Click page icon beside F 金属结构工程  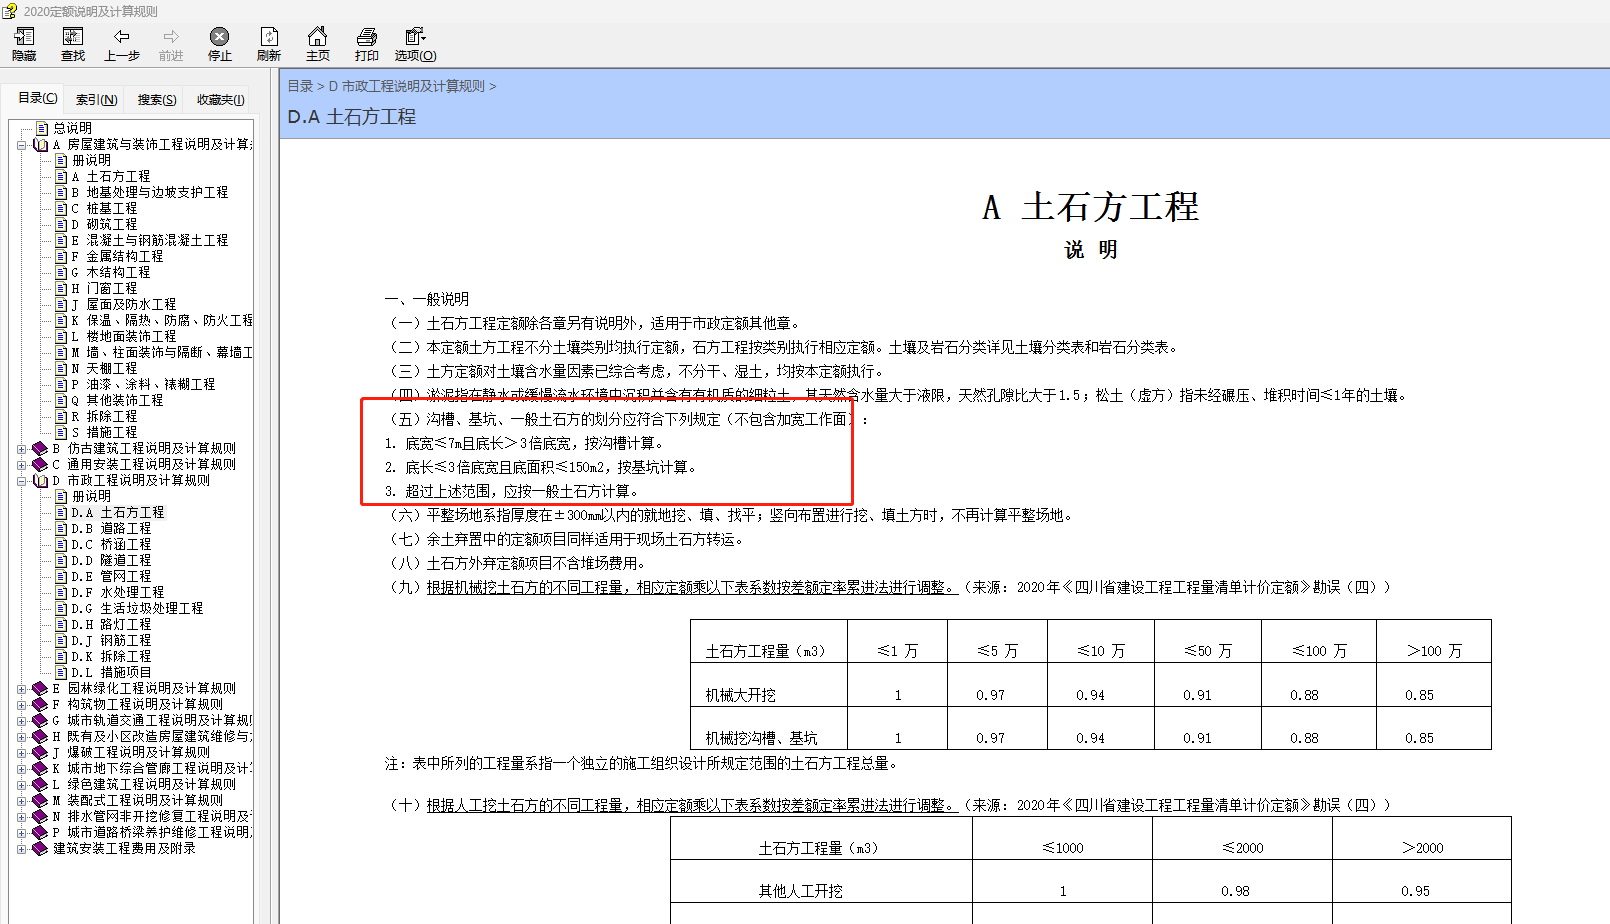point(61,256)
